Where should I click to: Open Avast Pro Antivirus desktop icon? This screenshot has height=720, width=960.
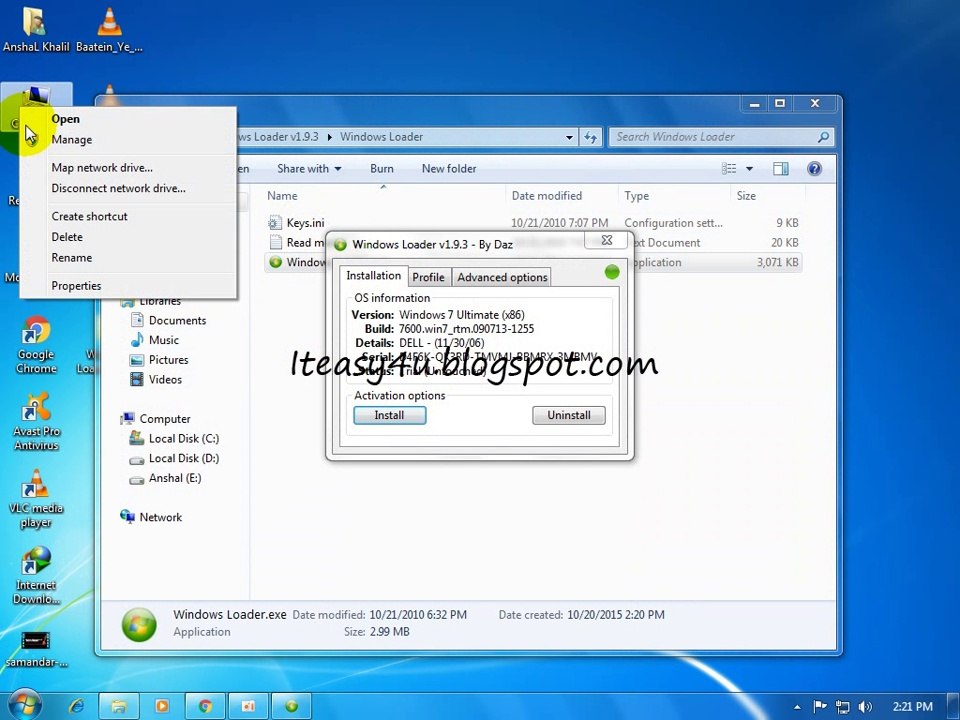coord(36,421)
